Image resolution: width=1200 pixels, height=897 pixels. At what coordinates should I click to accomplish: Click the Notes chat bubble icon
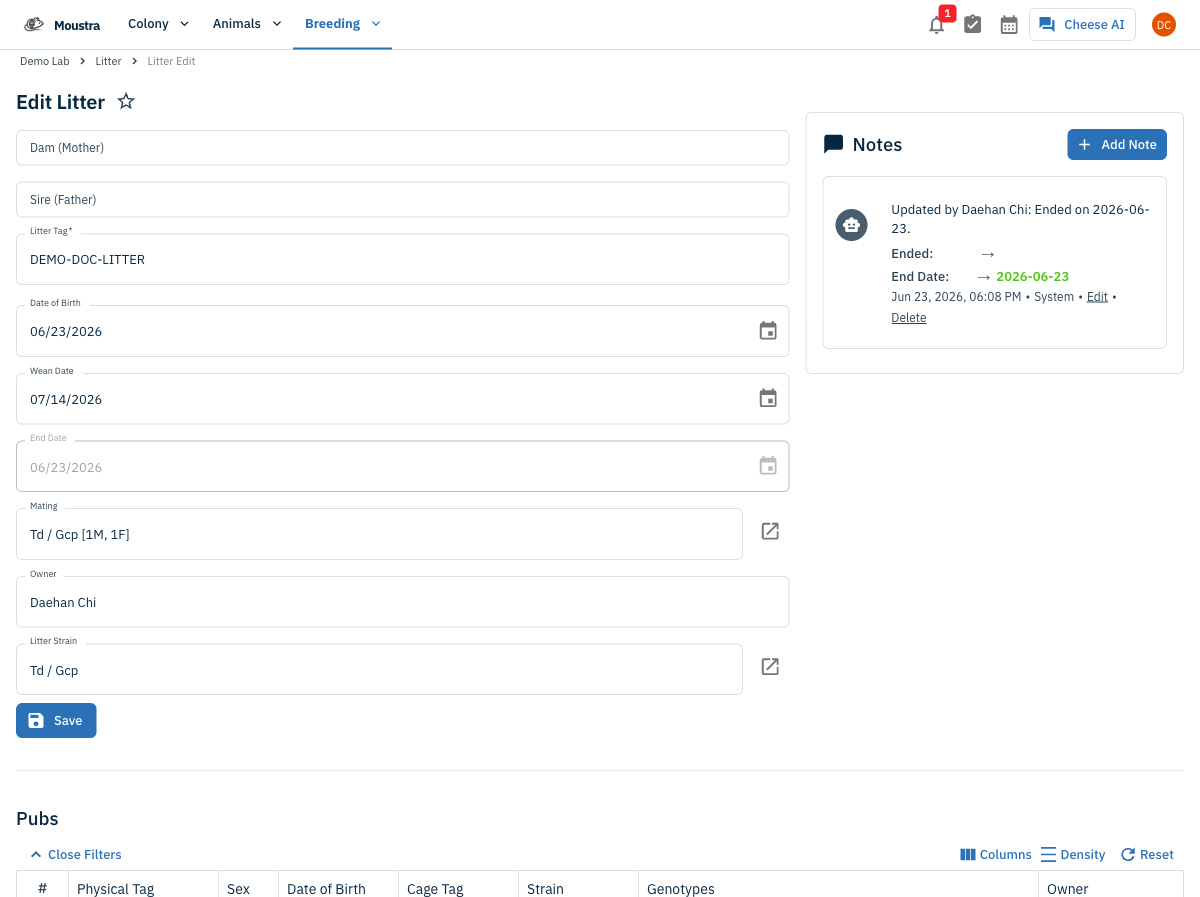[833, 145]
